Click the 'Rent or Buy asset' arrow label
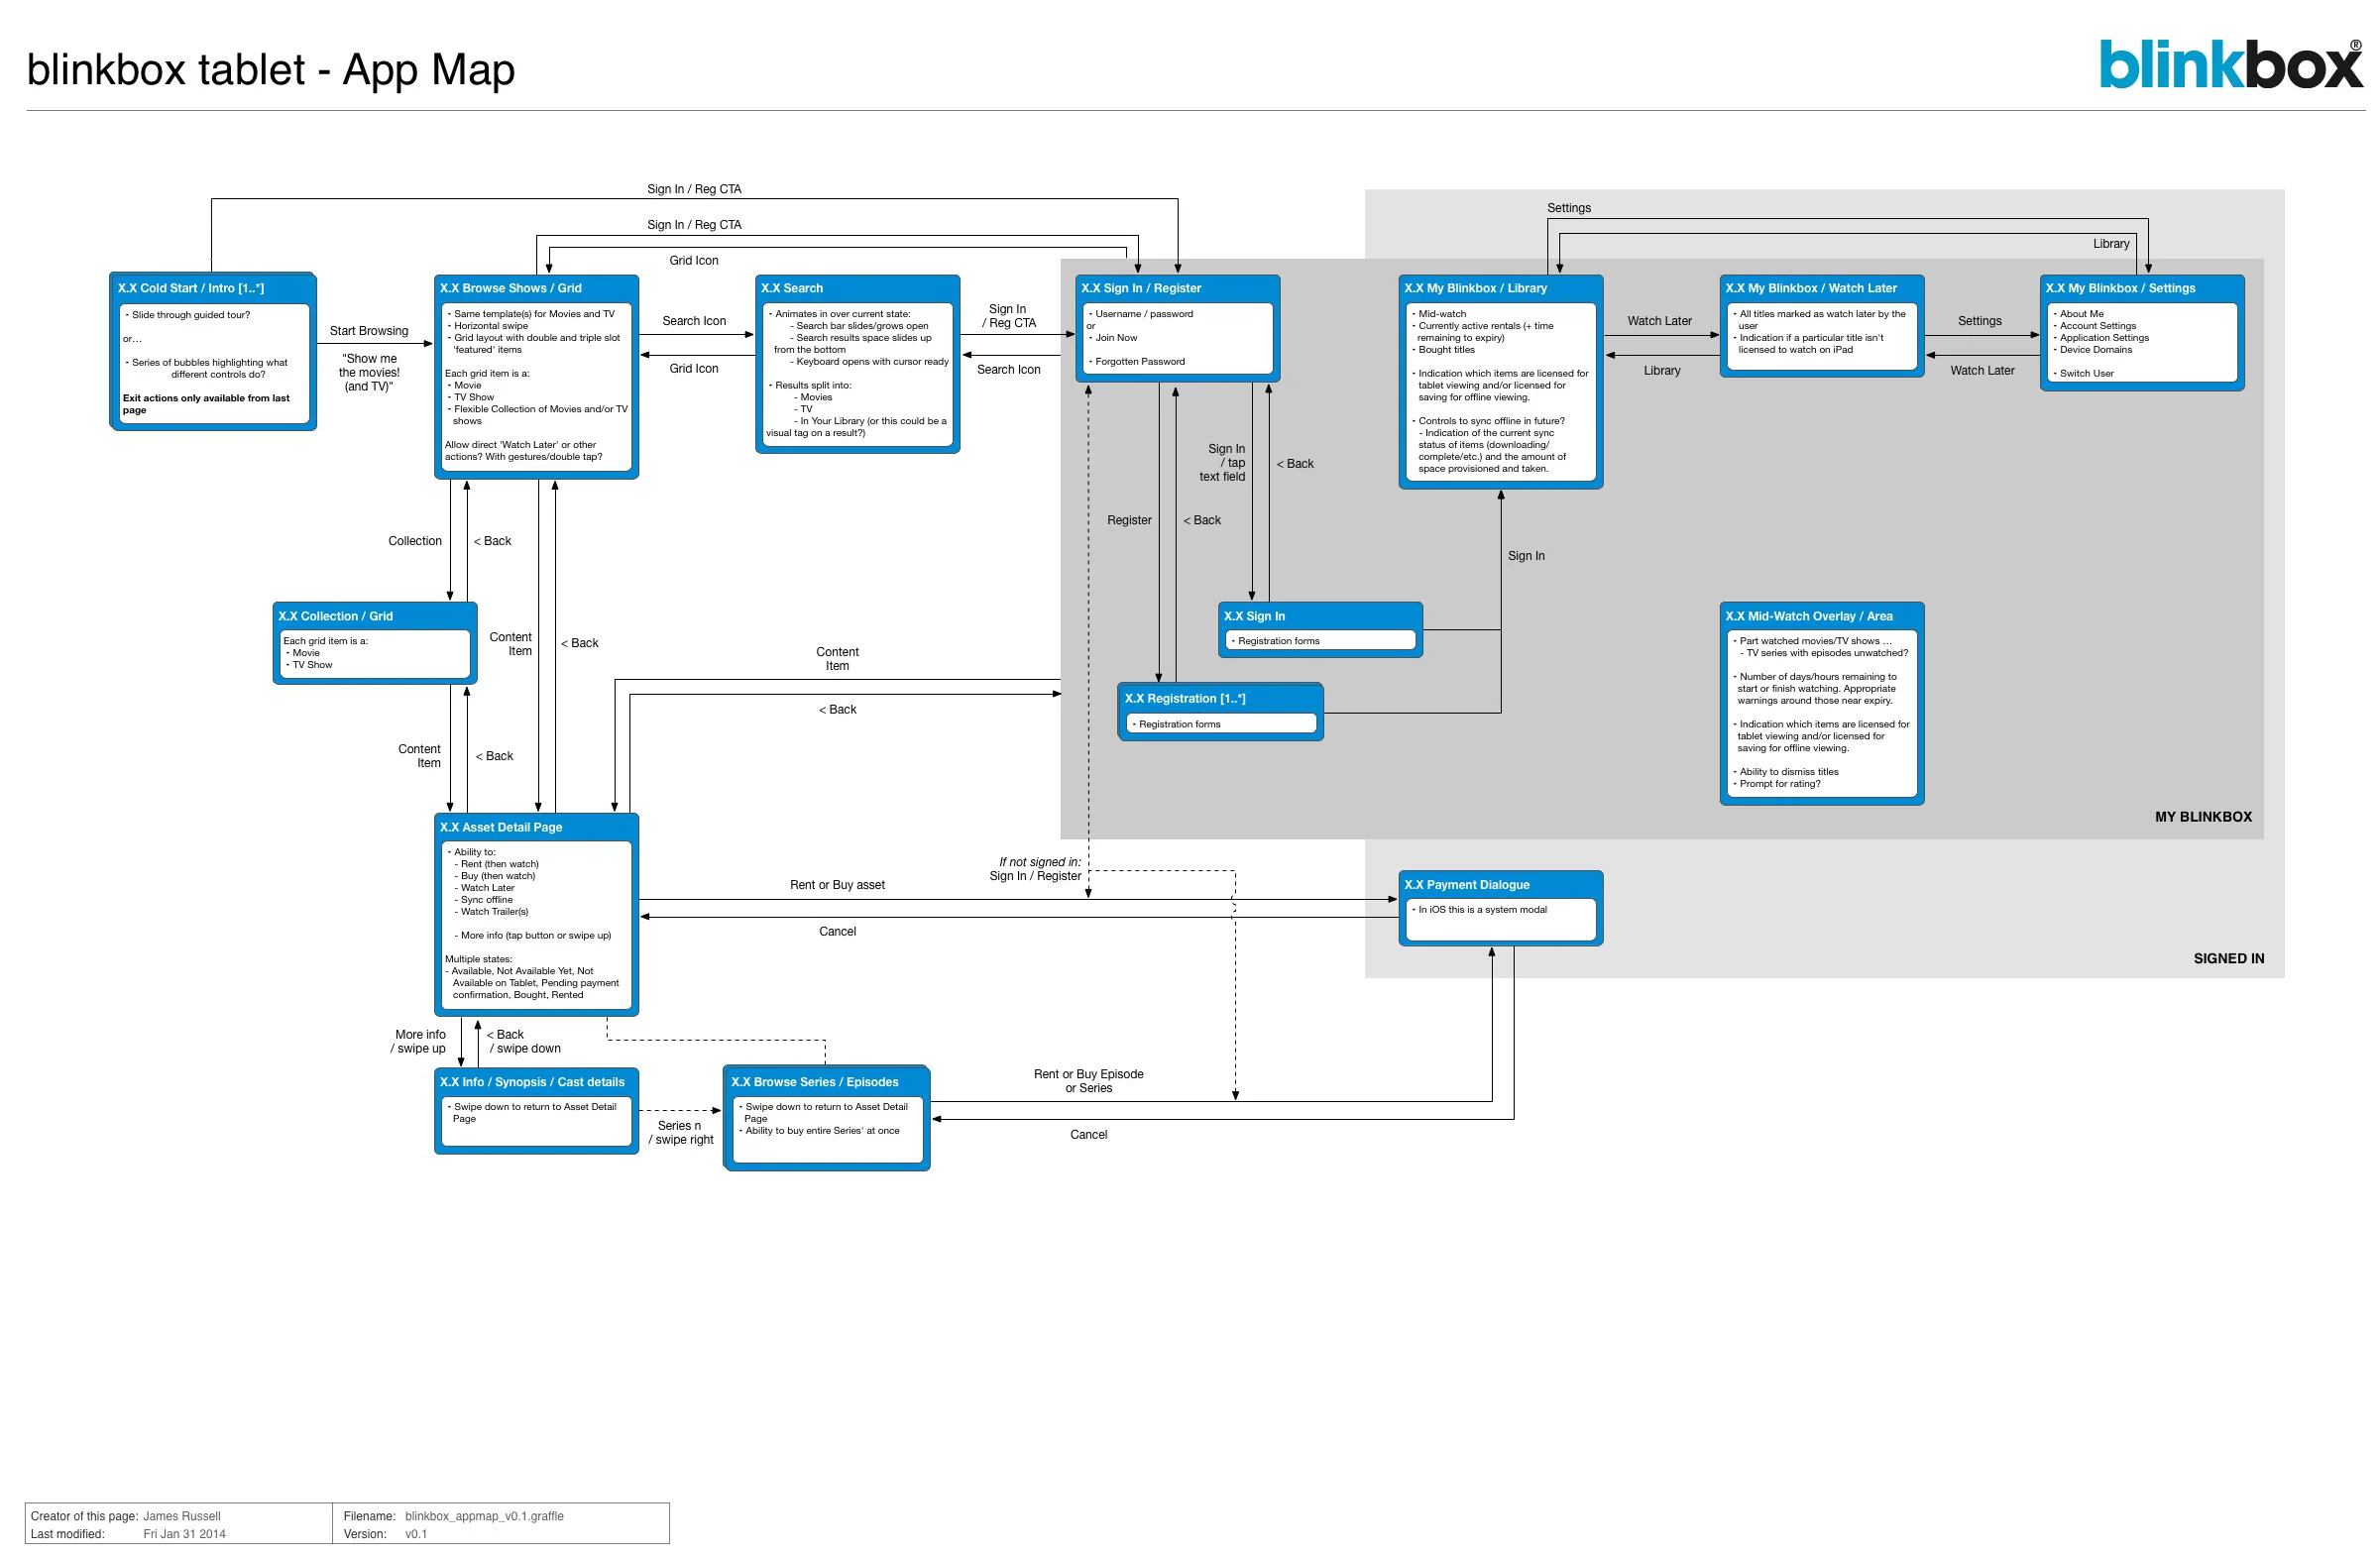This screenshot has height=1555, width=2380. click(837, 885)
